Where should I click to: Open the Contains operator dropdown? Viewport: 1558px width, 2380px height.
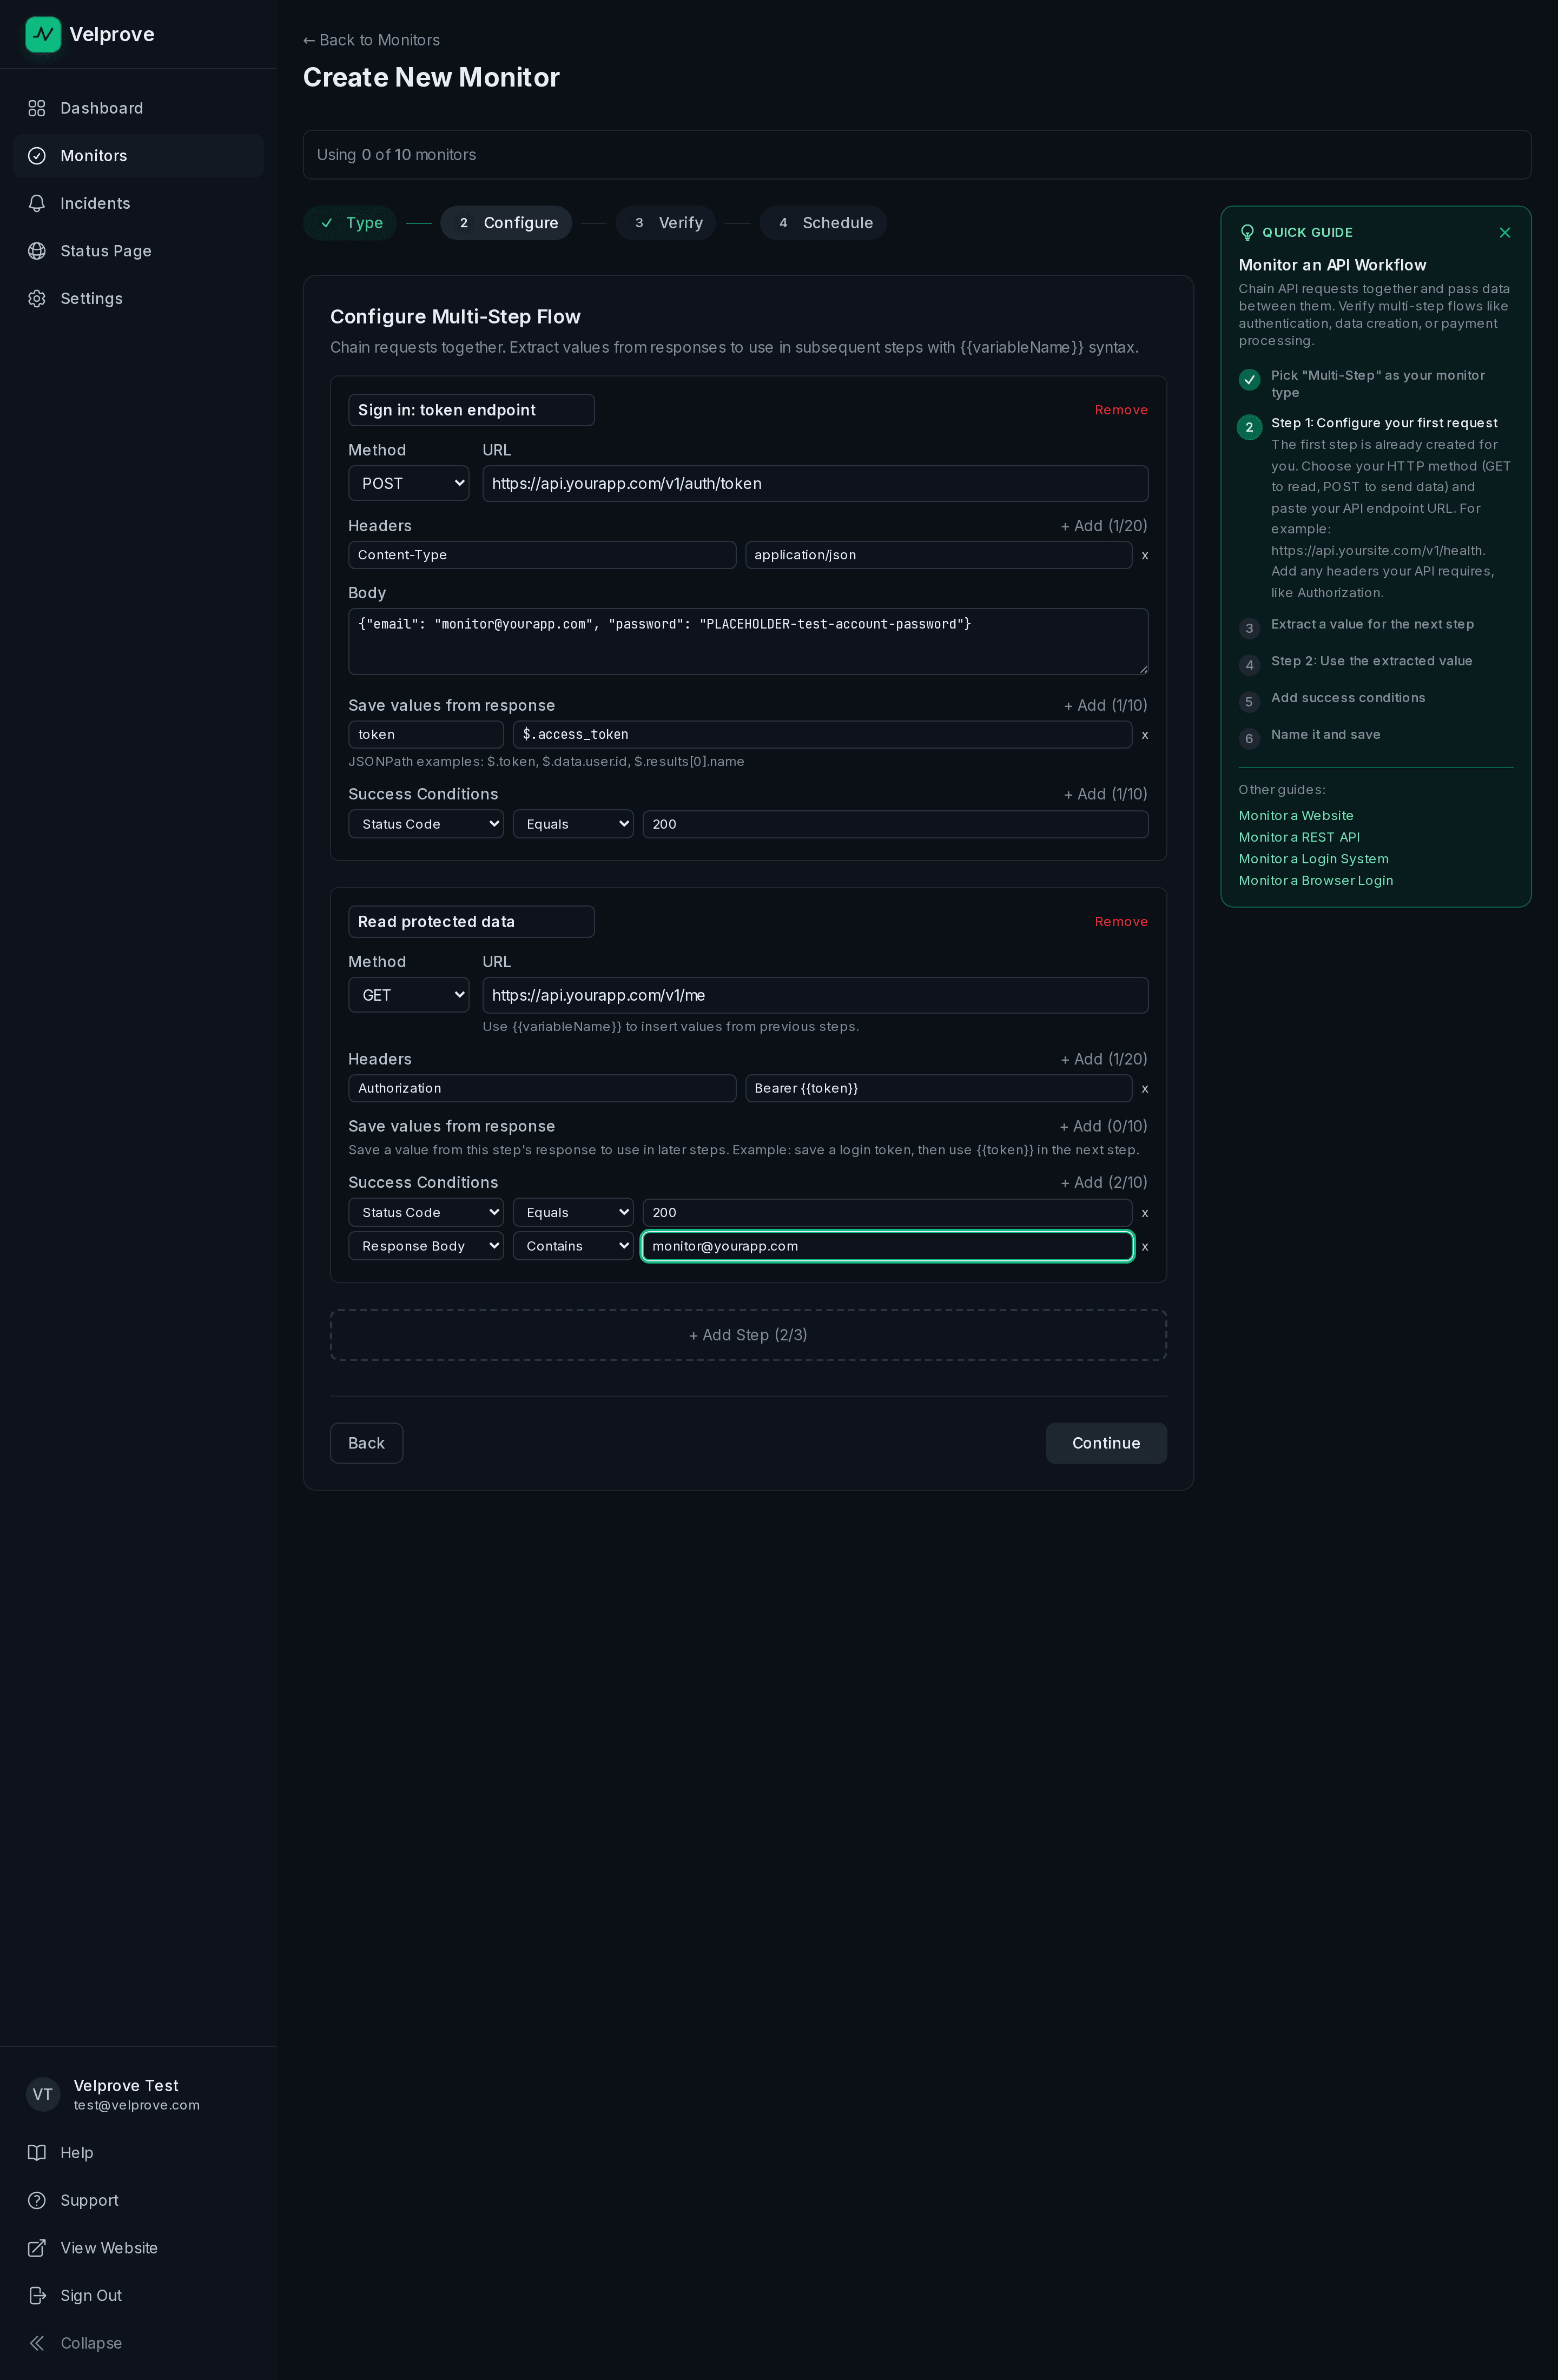(x=573, y=1246)
